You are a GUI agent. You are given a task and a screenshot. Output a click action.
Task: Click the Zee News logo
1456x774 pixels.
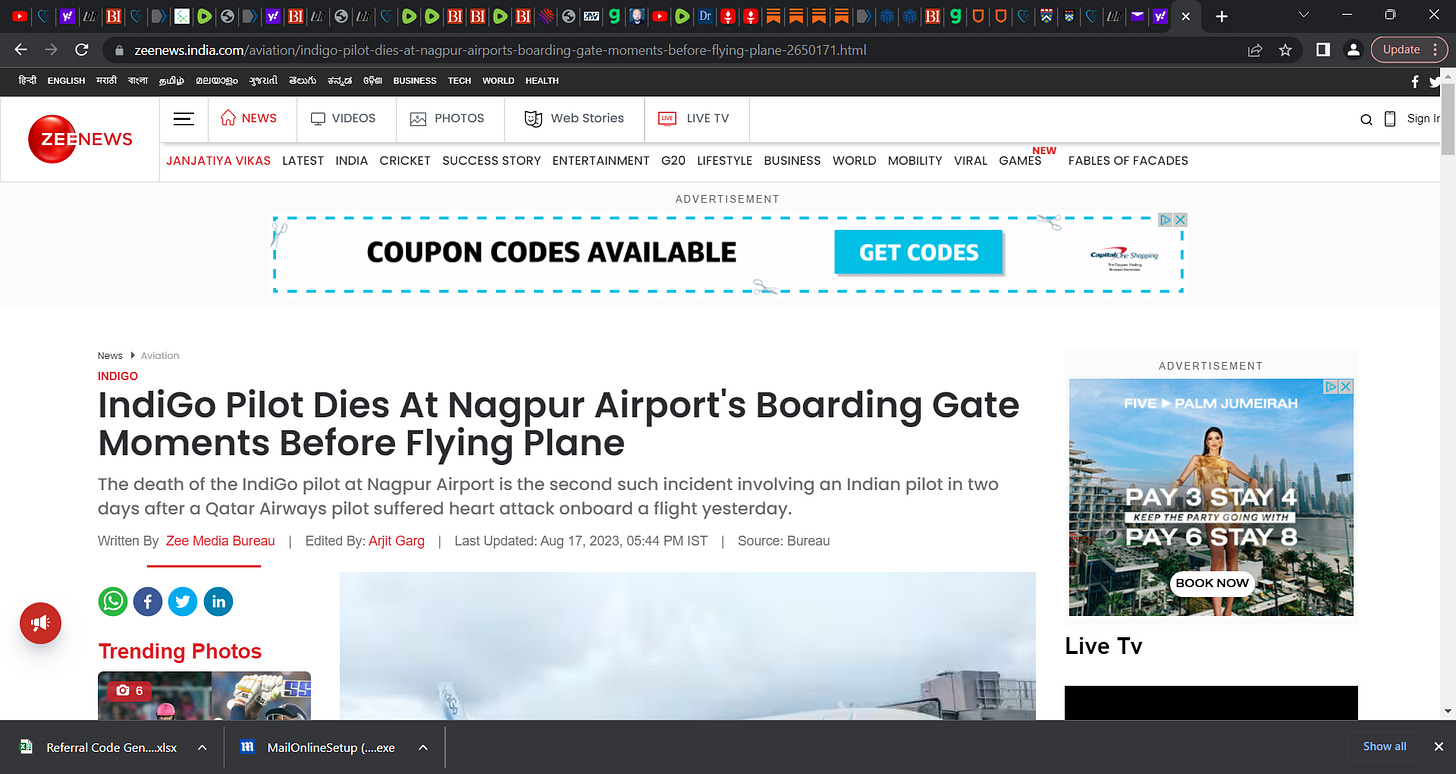pyautogui.click(x=80, y=139)
